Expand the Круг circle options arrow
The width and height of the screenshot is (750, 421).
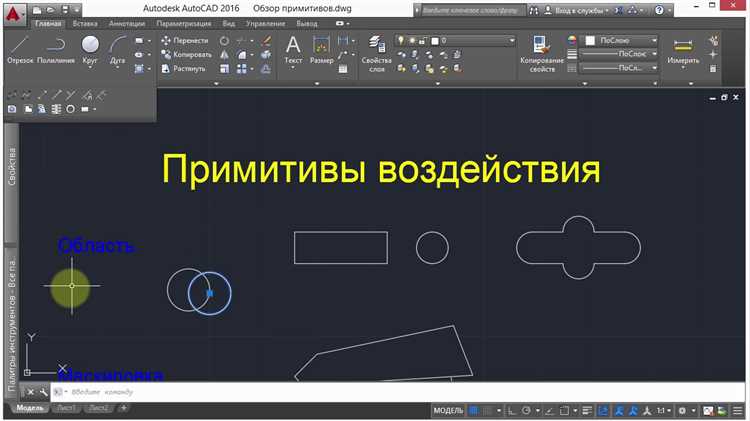(90, 68)
